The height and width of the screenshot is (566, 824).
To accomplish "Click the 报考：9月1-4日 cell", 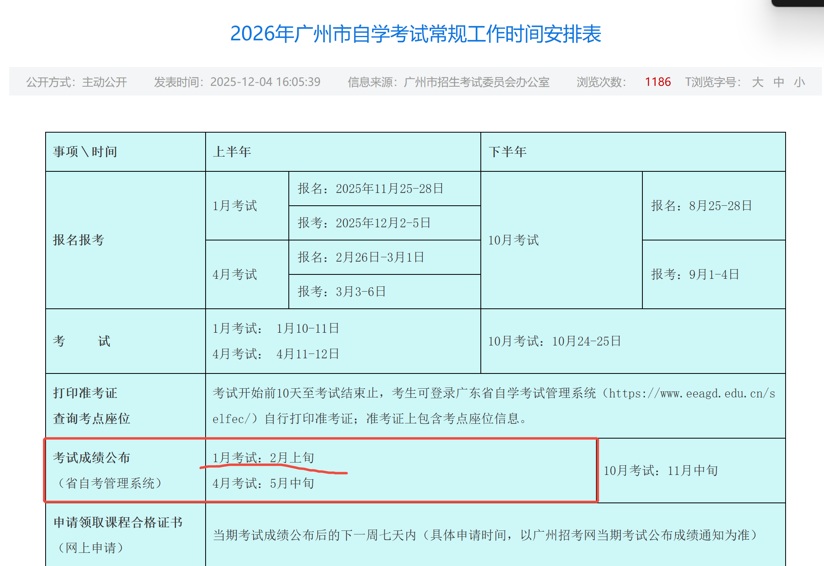I will pyautogui.click(x=695, y=274).
